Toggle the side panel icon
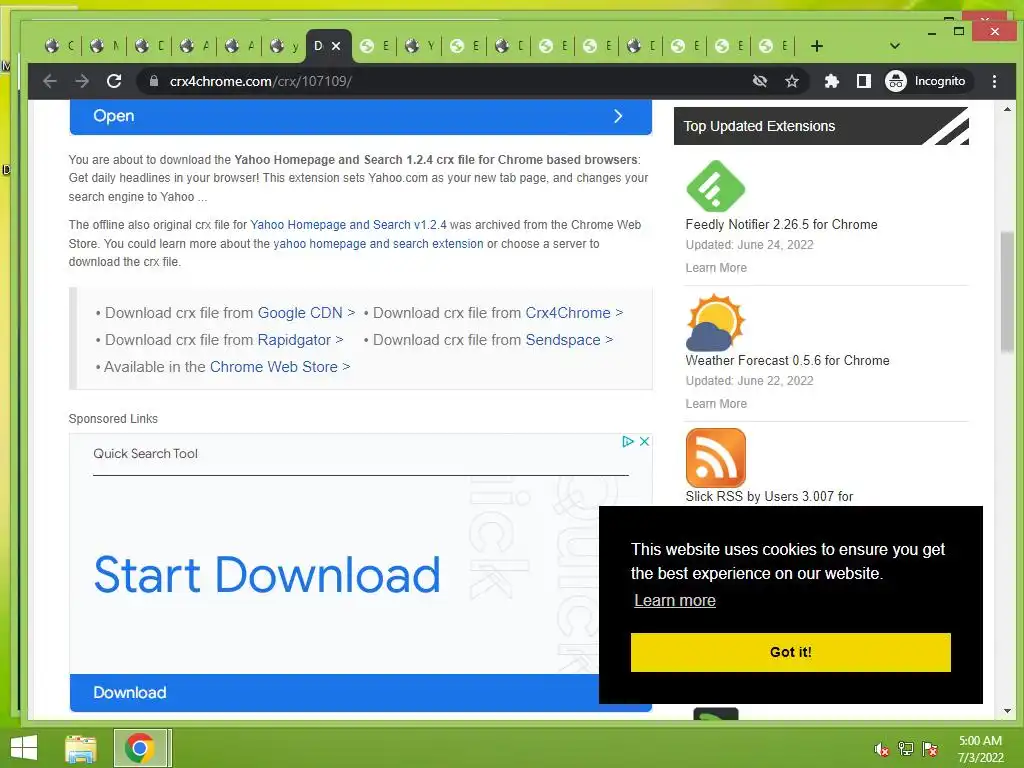Screen dimensions: 1024x768 [x=863, y=81]
